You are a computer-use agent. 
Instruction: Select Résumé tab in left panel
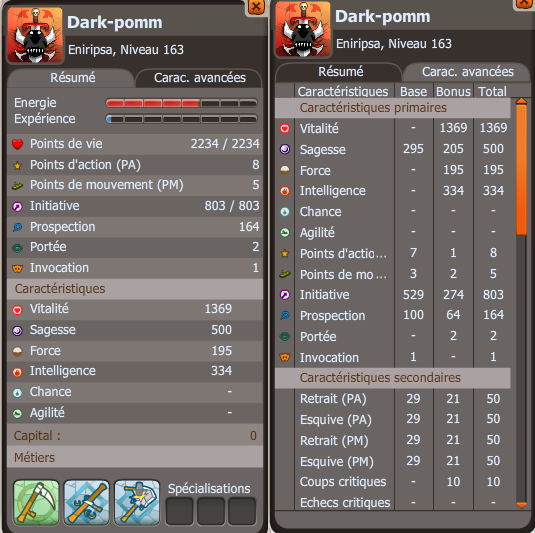(x=71, y=78)
